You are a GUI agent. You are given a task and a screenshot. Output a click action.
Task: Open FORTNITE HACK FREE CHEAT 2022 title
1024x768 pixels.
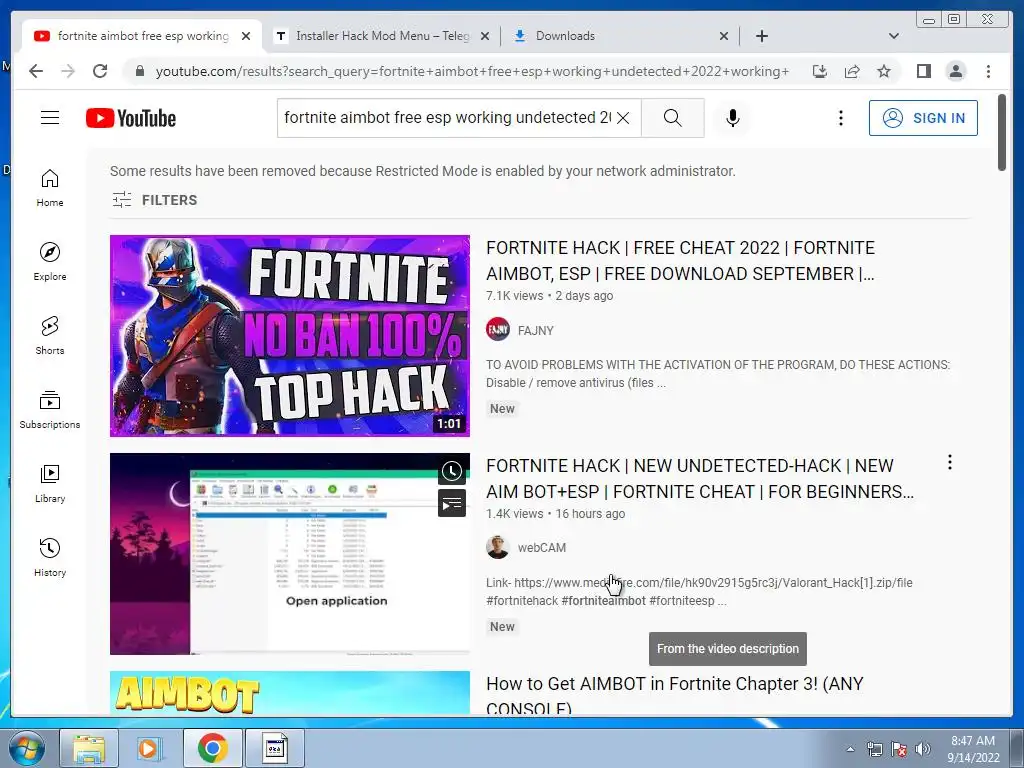680,261
